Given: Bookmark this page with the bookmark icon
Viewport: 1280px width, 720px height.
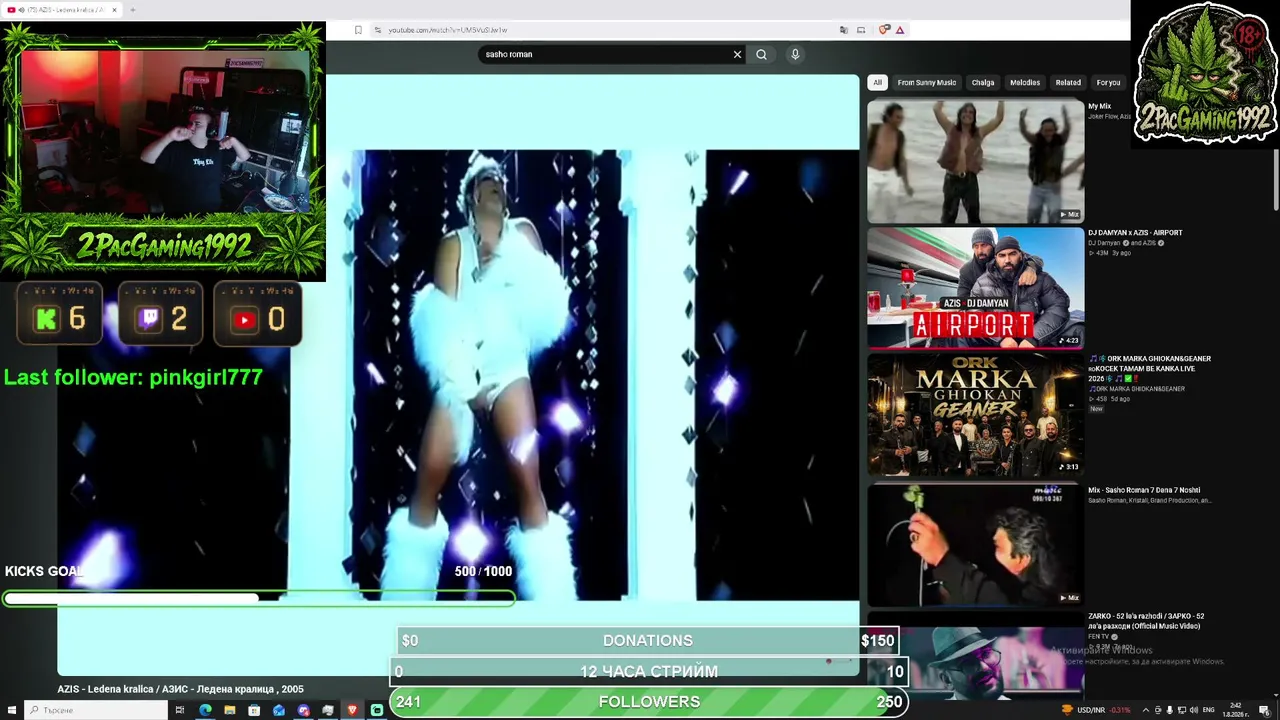Looking at the screenshot, I should click(358, 30).
